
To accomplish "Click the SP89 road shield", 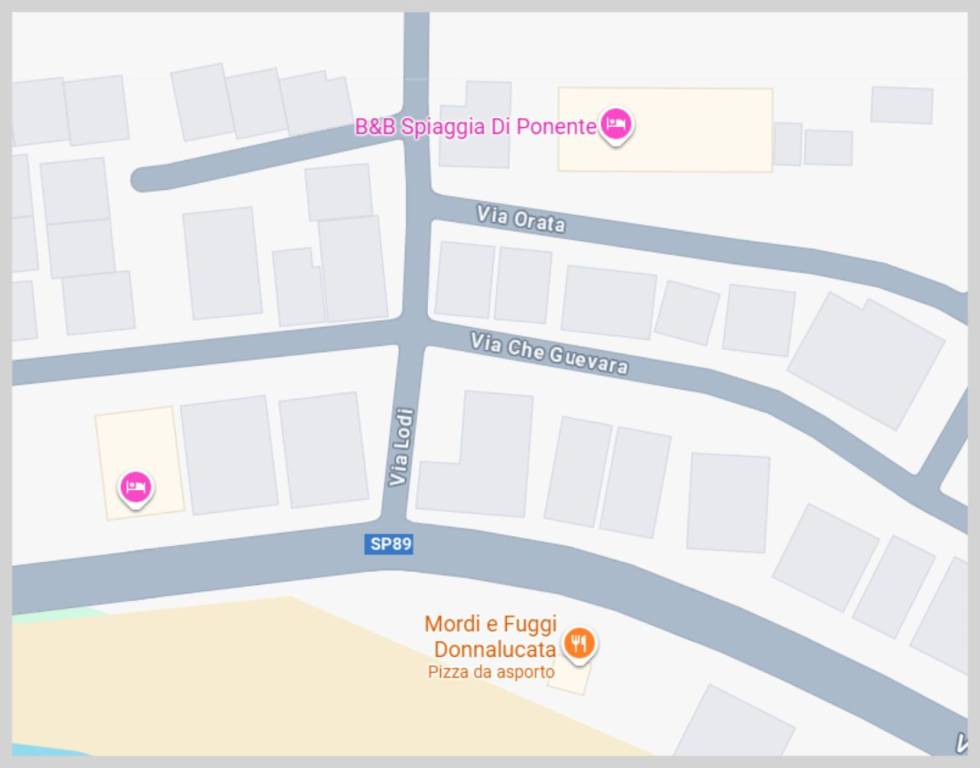I will pyautogui.click(x=389, y=544).
